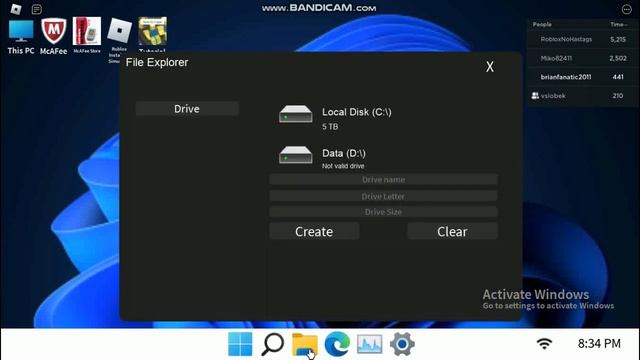Open the McAfee Store desktop icon

pyautogui.click(x=87, y=35)
